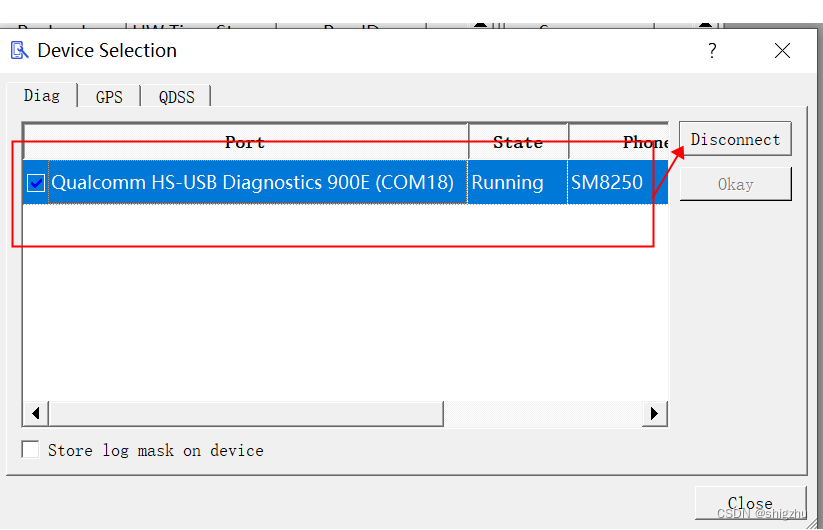The width and height of the screenshot is (823, 530).
Task: Click the question mark help button
Action: tap(712, 51)
